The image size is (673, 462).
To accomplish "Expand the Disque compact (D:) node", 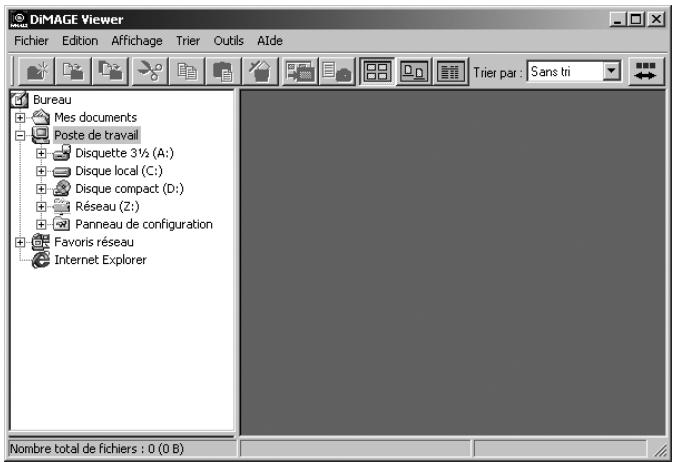I will (x=41, y=188).
